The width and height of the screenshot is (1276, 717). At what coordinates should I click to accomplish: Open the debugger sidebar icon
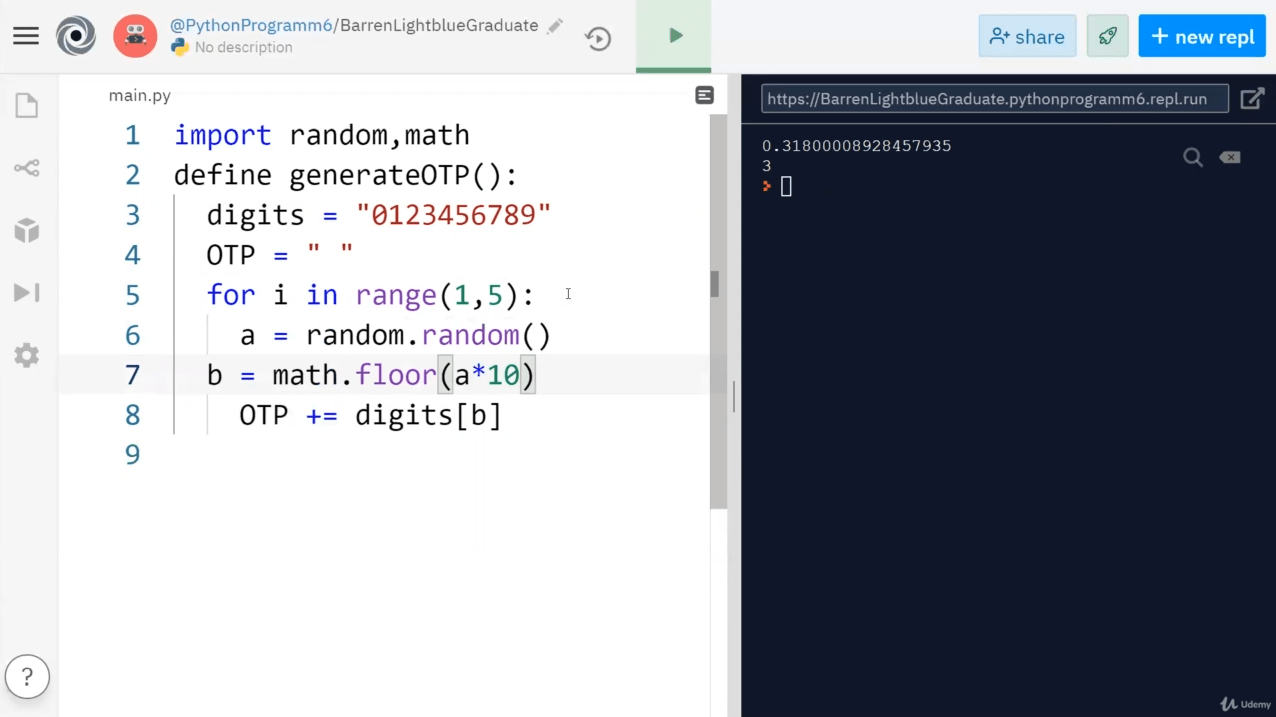[27, 292]
